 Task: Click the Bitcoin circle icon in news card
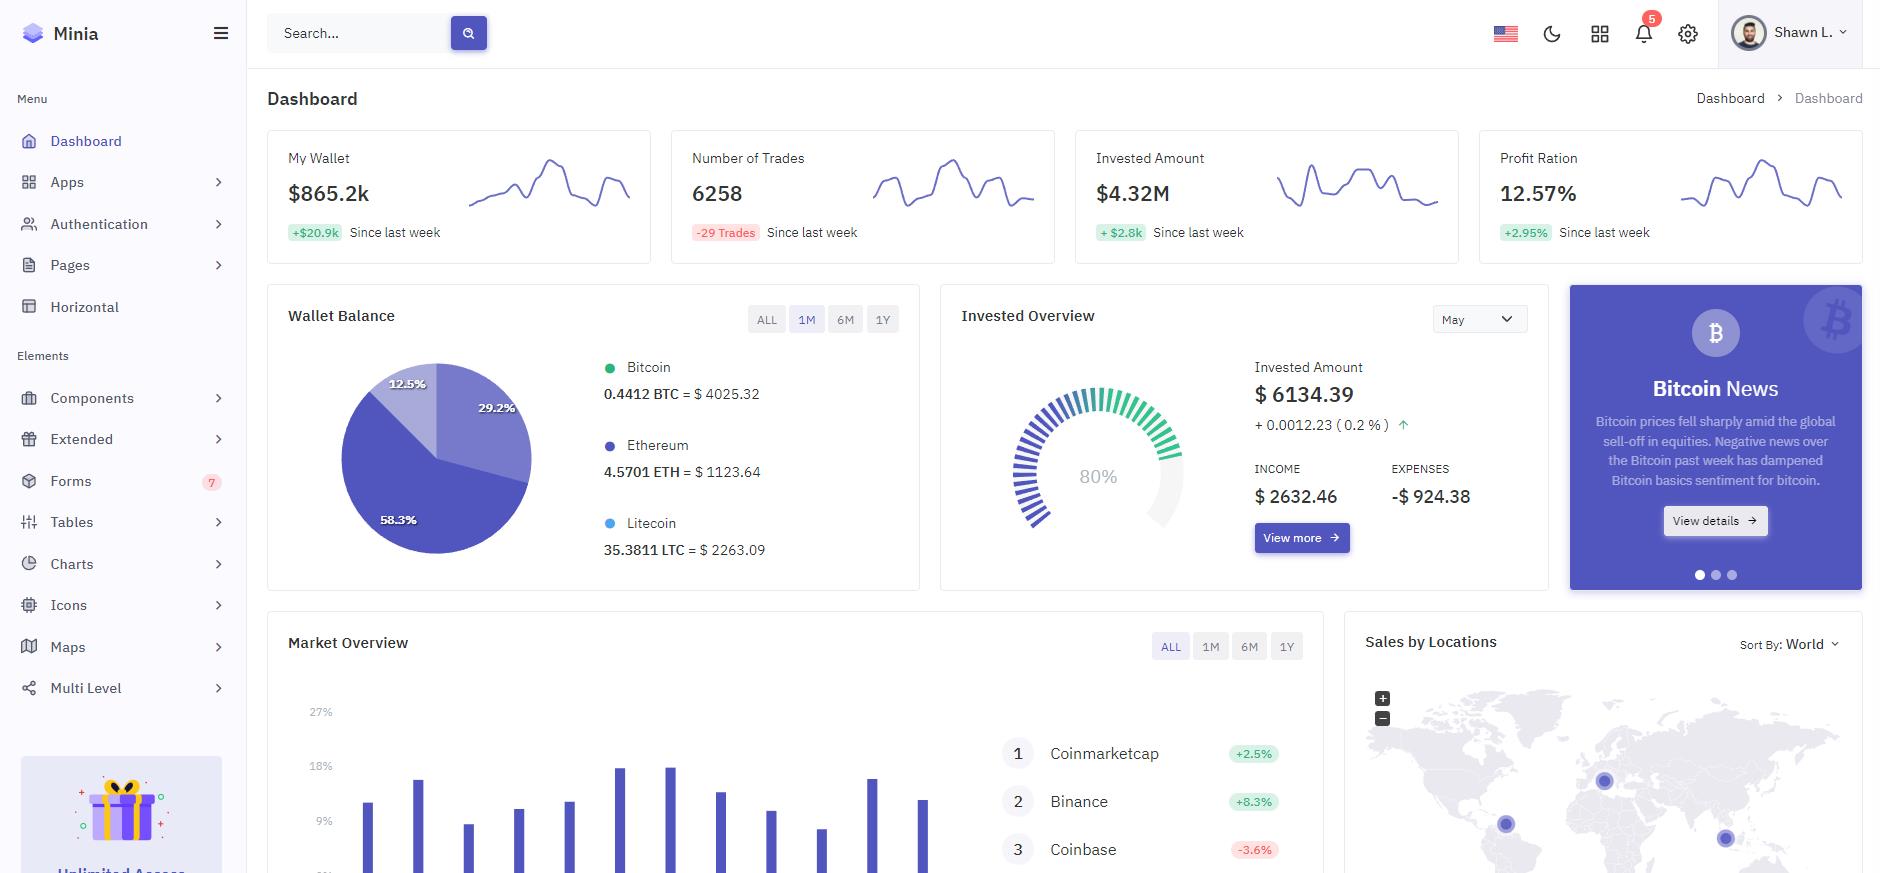pyautogui.click(x=1716, y=333)
